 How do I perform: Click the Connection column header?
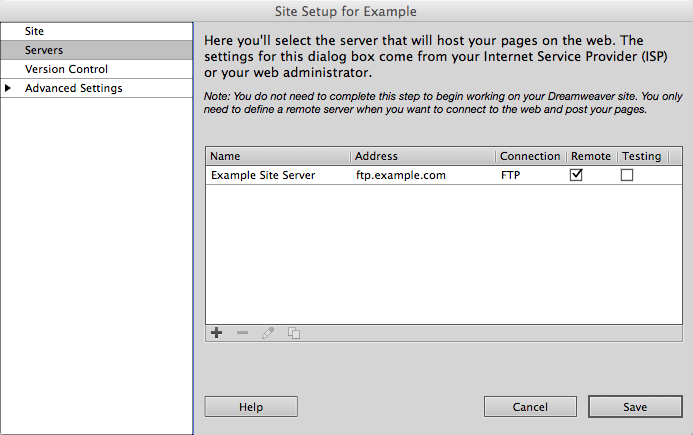click(530, 156)
